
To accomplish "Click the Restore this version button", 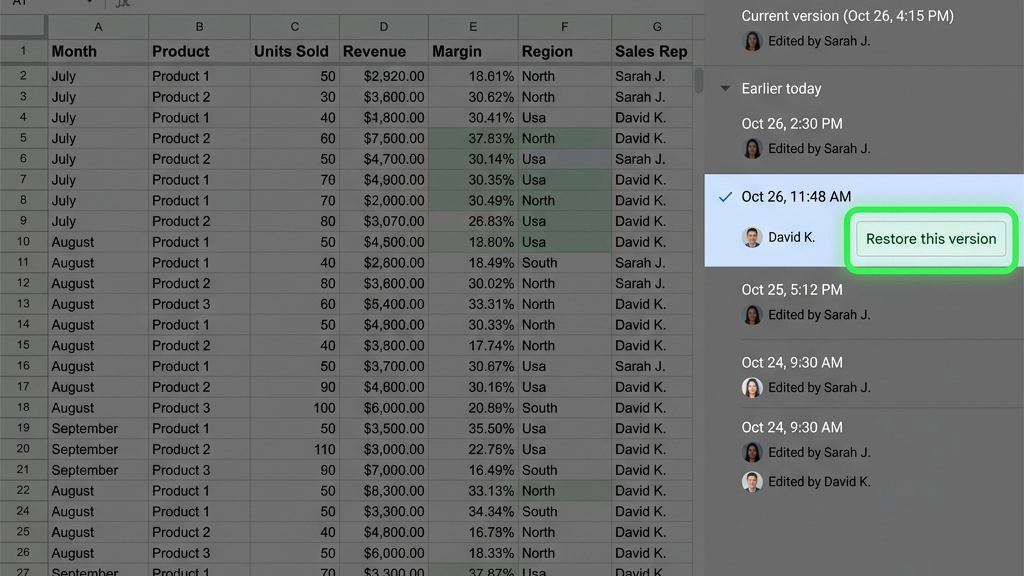I will tap(931, 239).
